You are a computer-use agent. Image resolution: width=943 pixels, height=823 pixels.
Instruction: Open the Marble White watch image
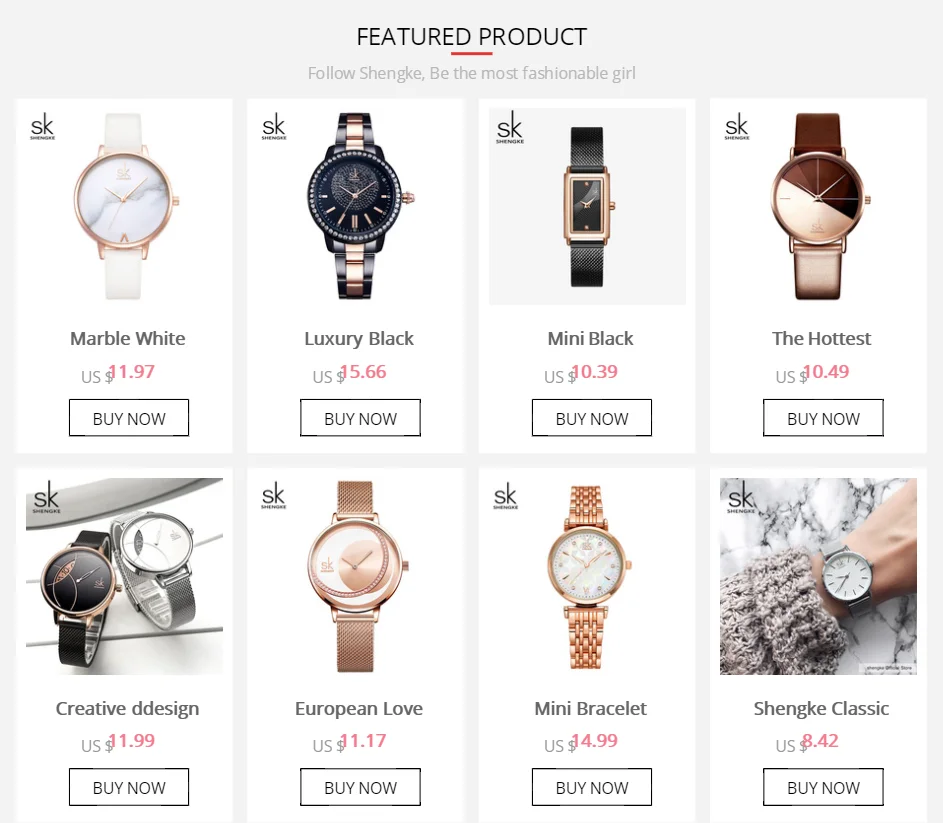click(x=124, y=206)
